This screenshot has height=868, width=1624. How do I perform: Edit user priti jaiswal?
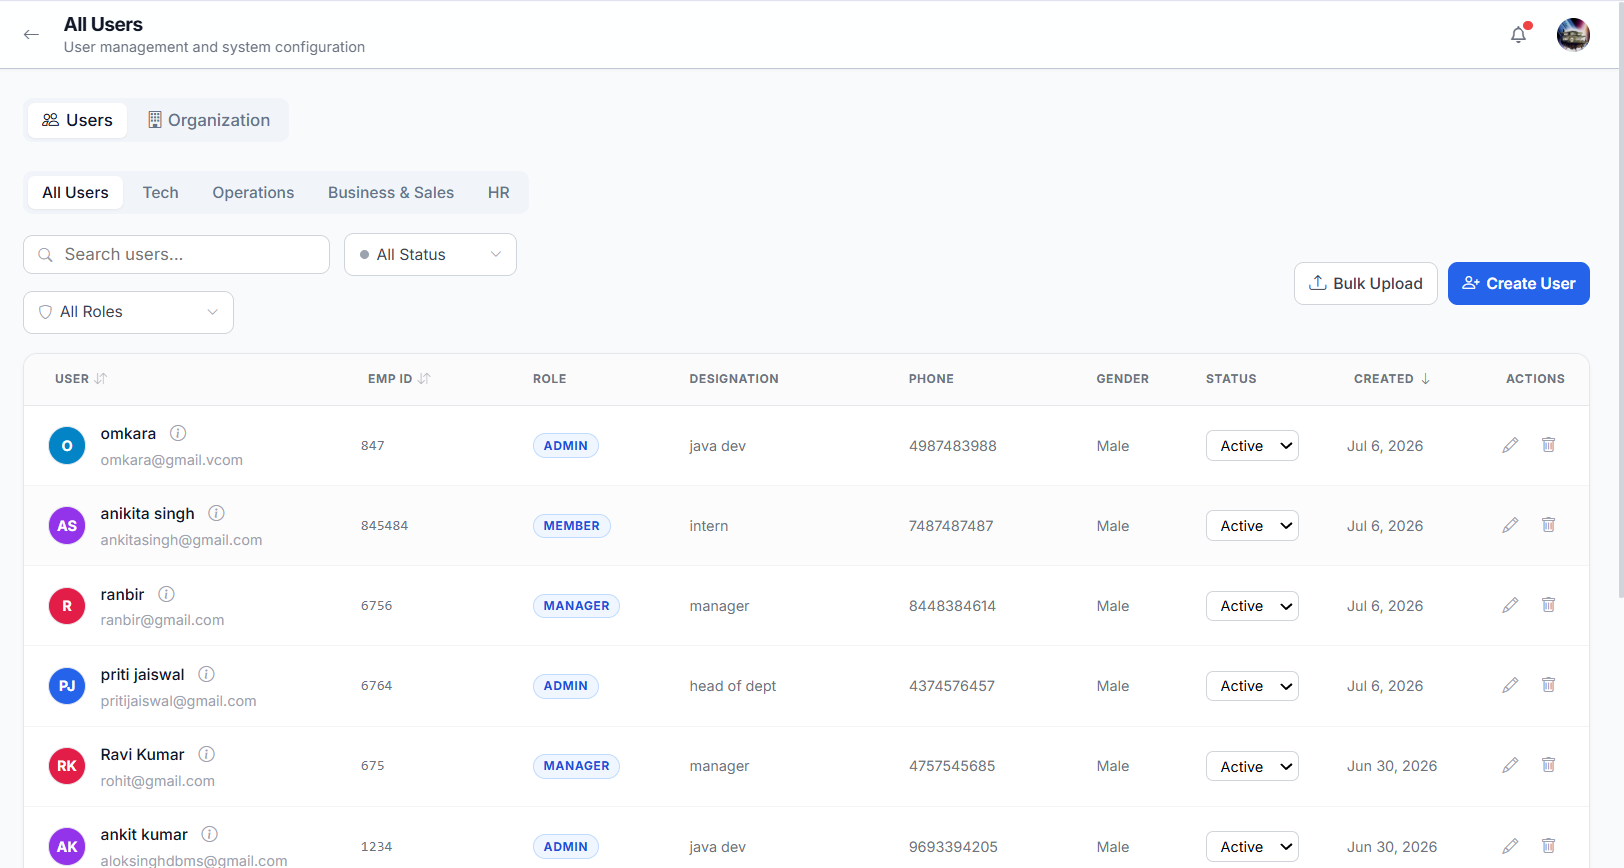click(x=1510, y=685)
